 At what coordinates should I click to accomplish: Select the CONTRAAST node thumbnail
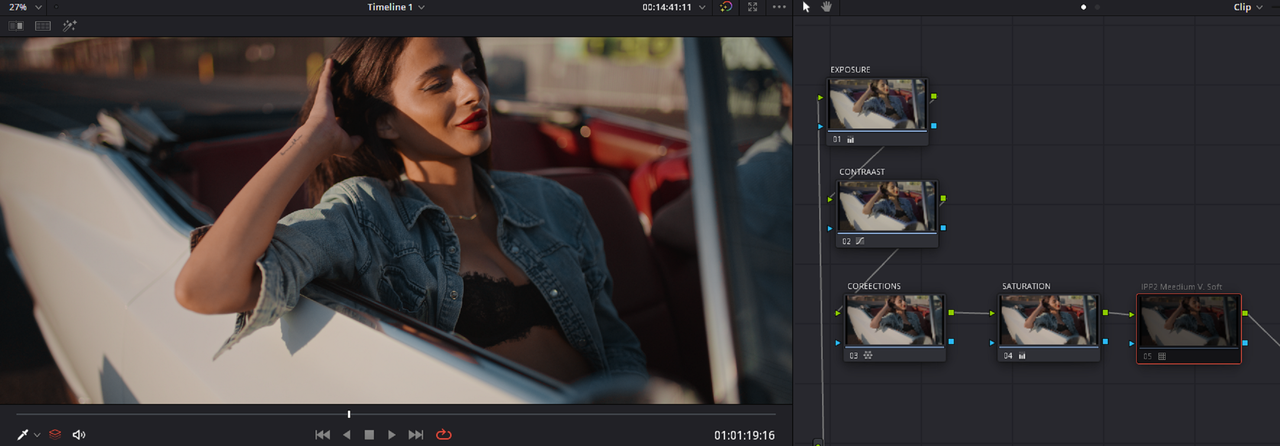pos(887,206)
